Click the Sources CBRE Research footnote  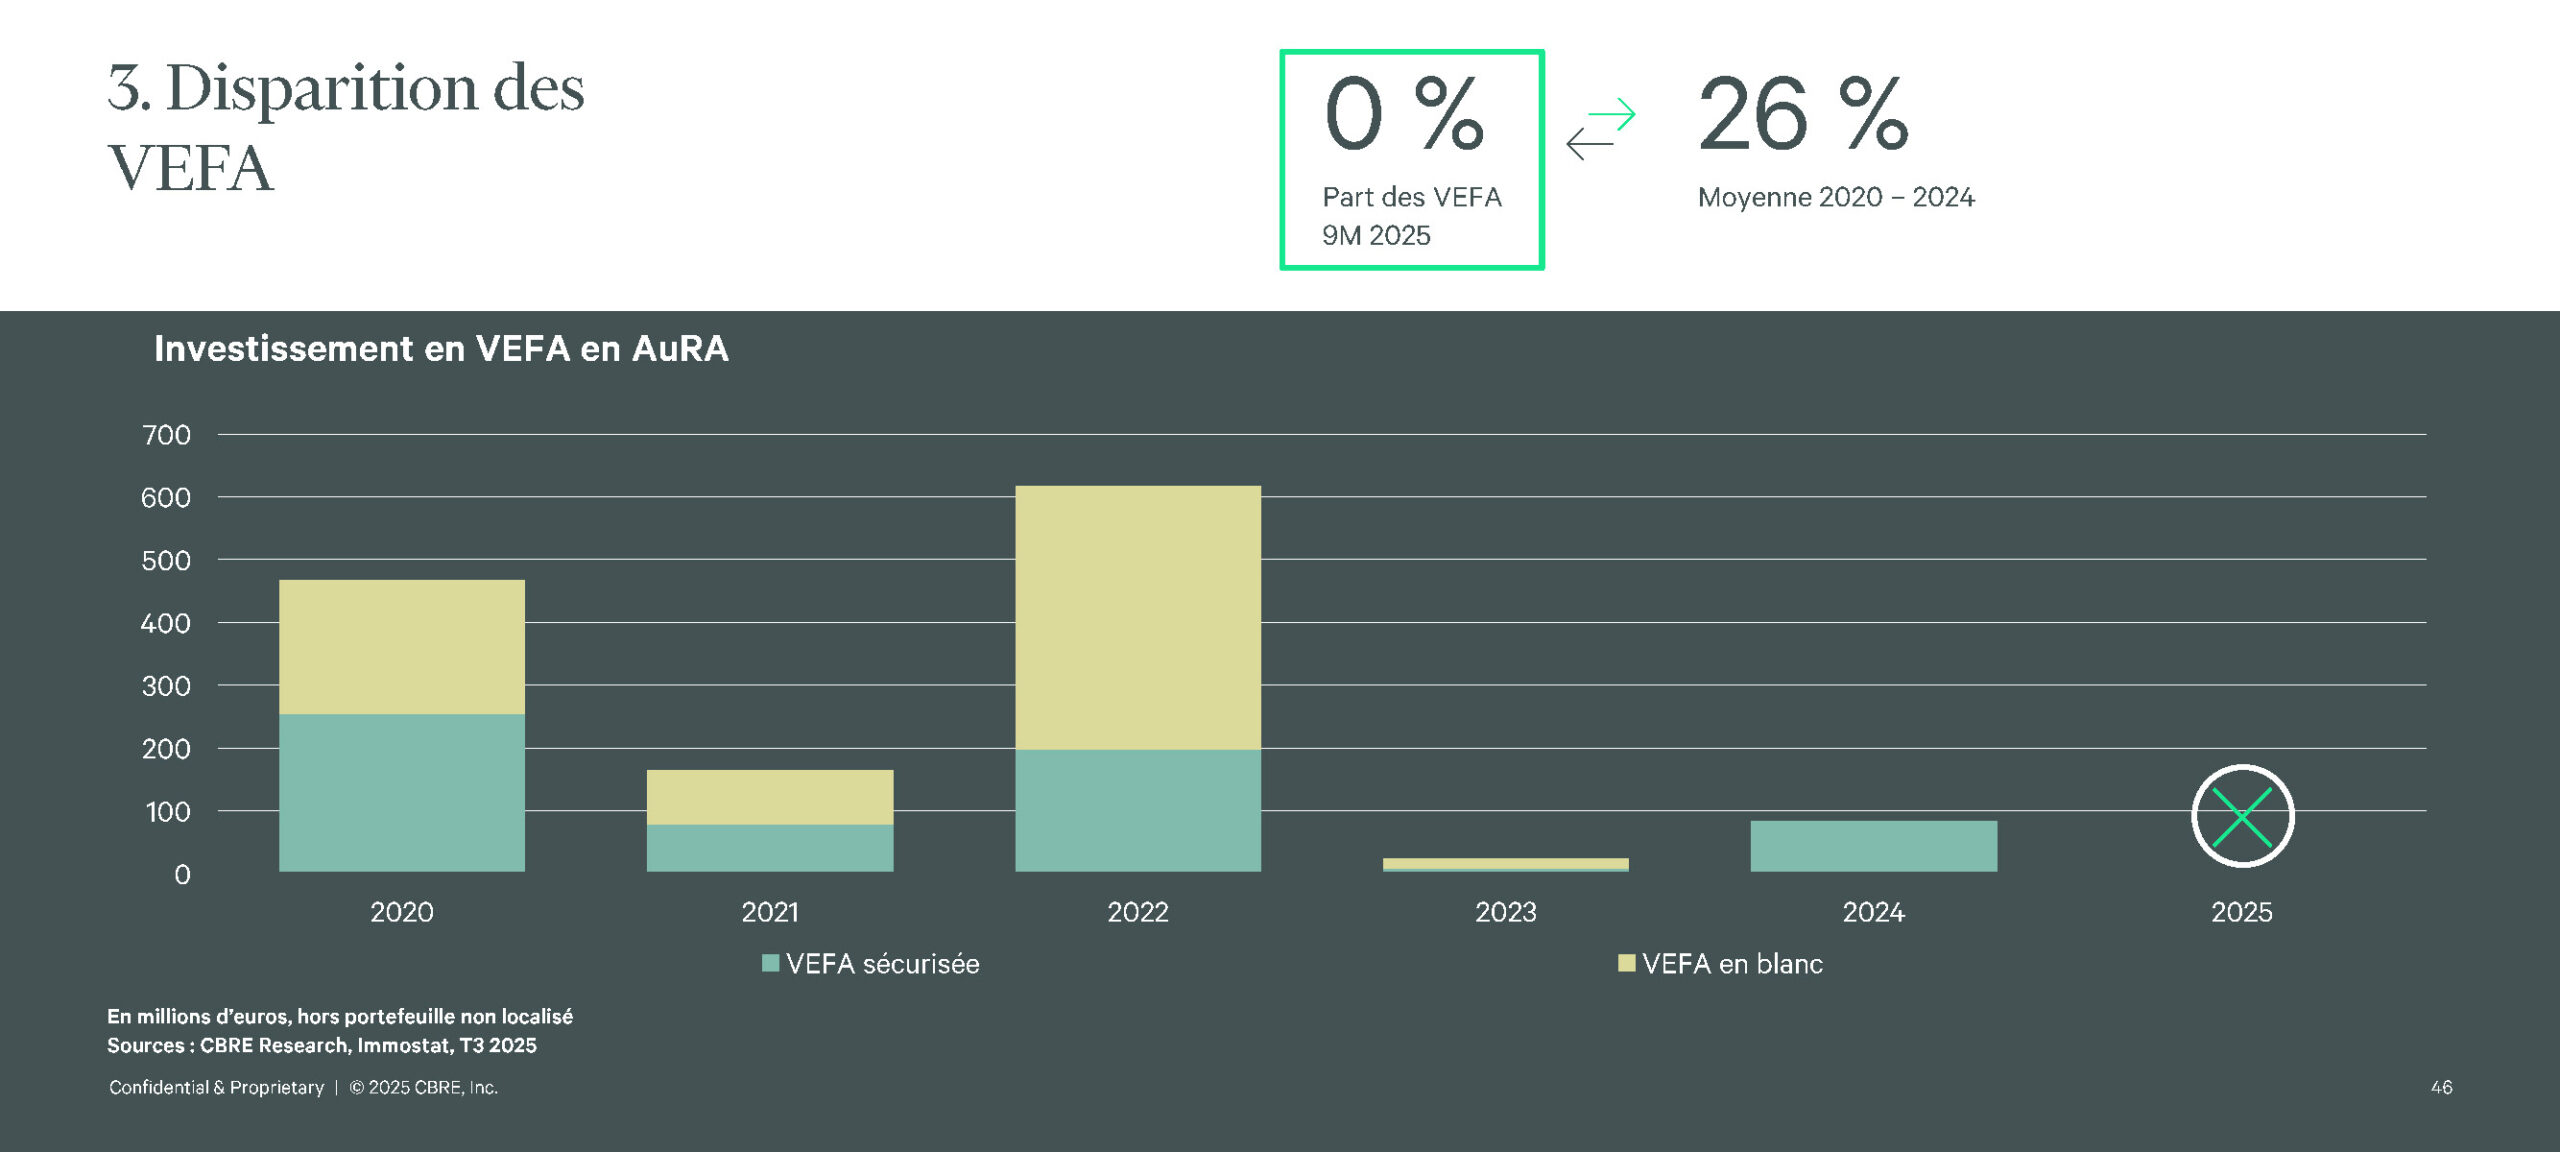322,1045
